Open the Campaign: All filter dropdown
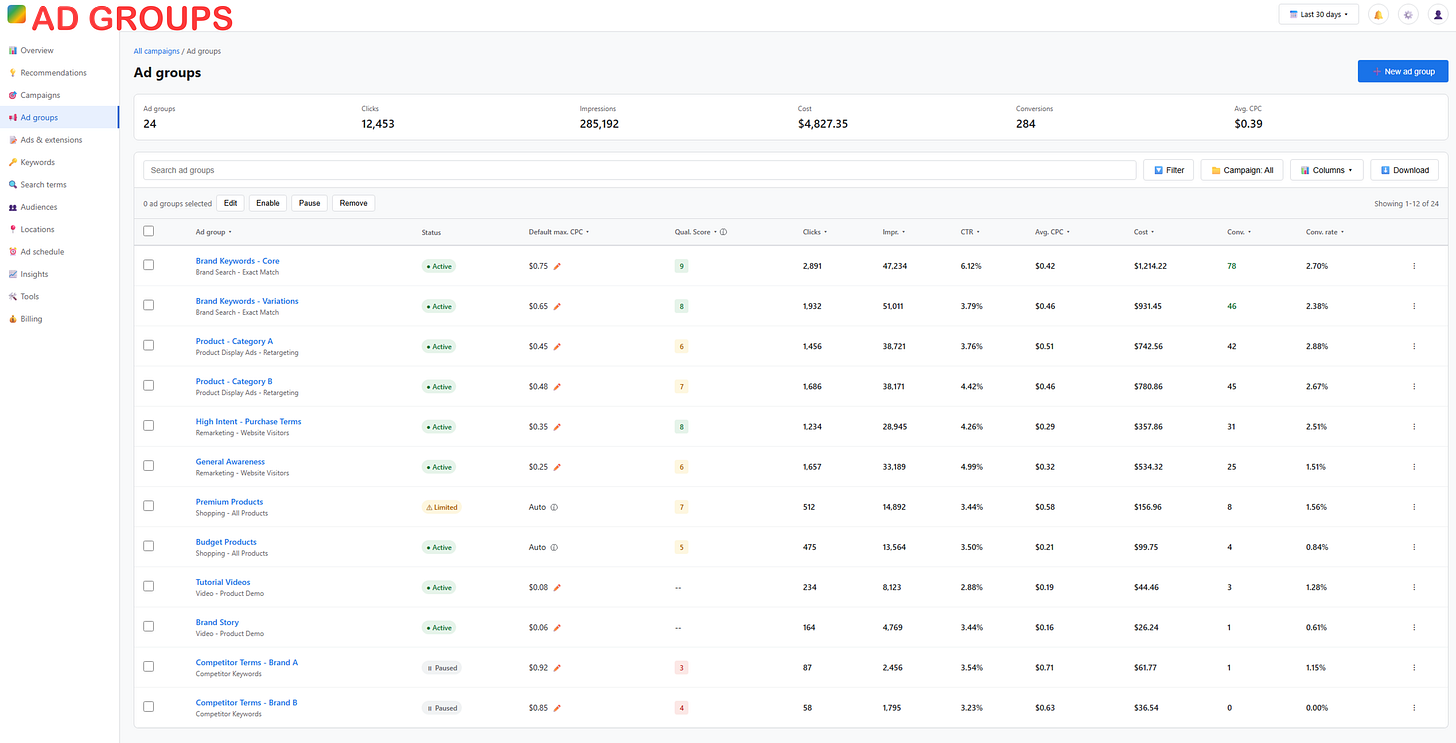The width and height of the screenshot is (1456, 743). [1242, 170]
